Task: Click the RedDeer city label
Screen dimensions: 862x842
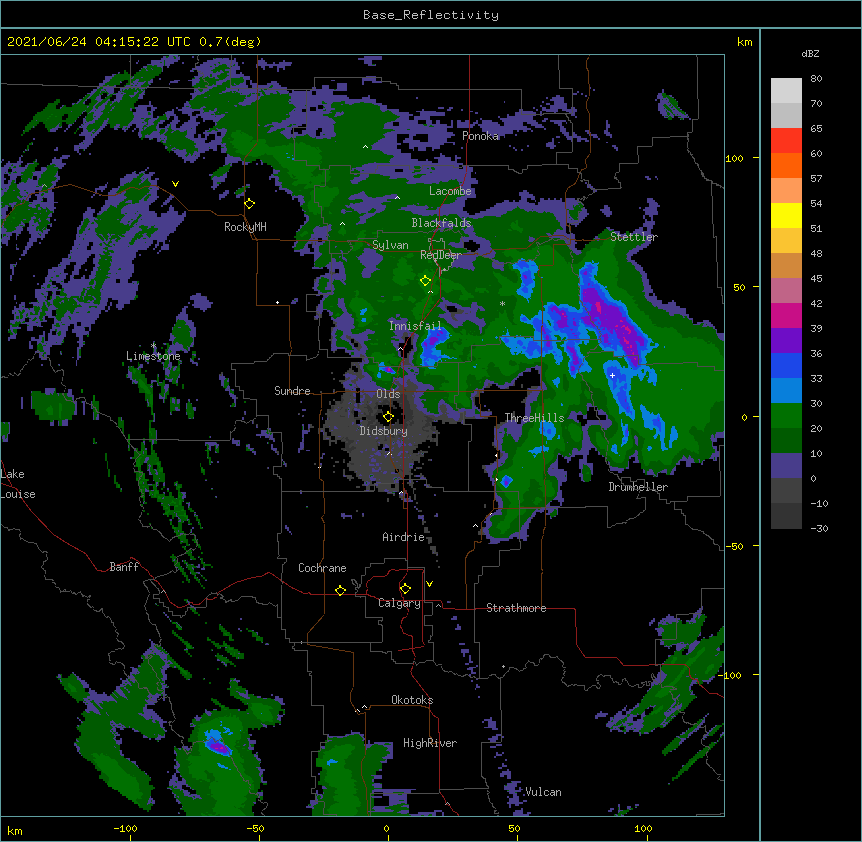Action: (x=440, y=255)
